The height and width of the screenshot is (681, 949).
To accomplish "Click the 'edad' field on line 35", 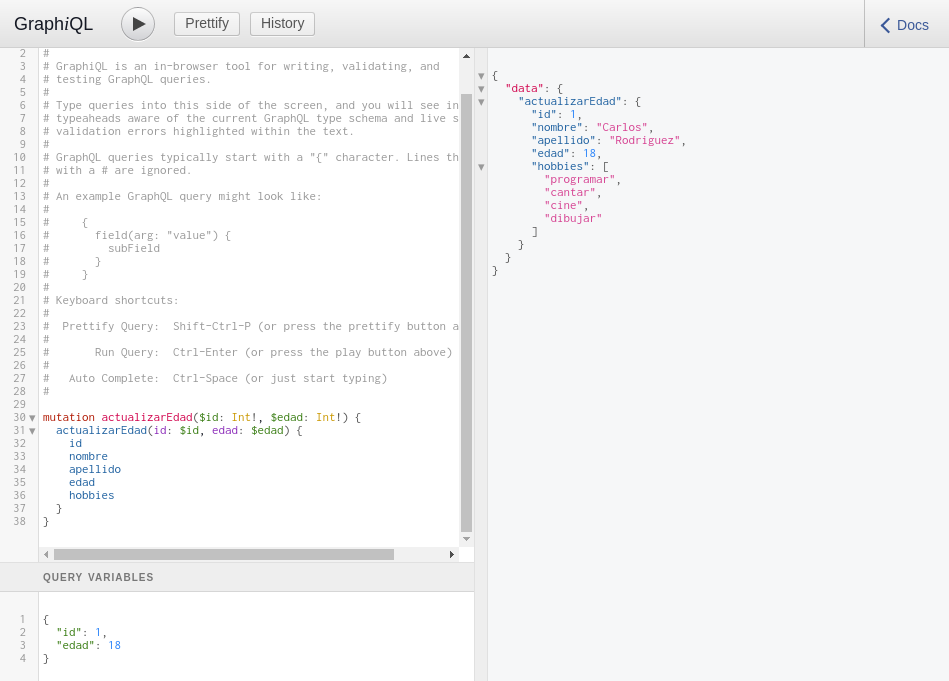I will point(82,482).
